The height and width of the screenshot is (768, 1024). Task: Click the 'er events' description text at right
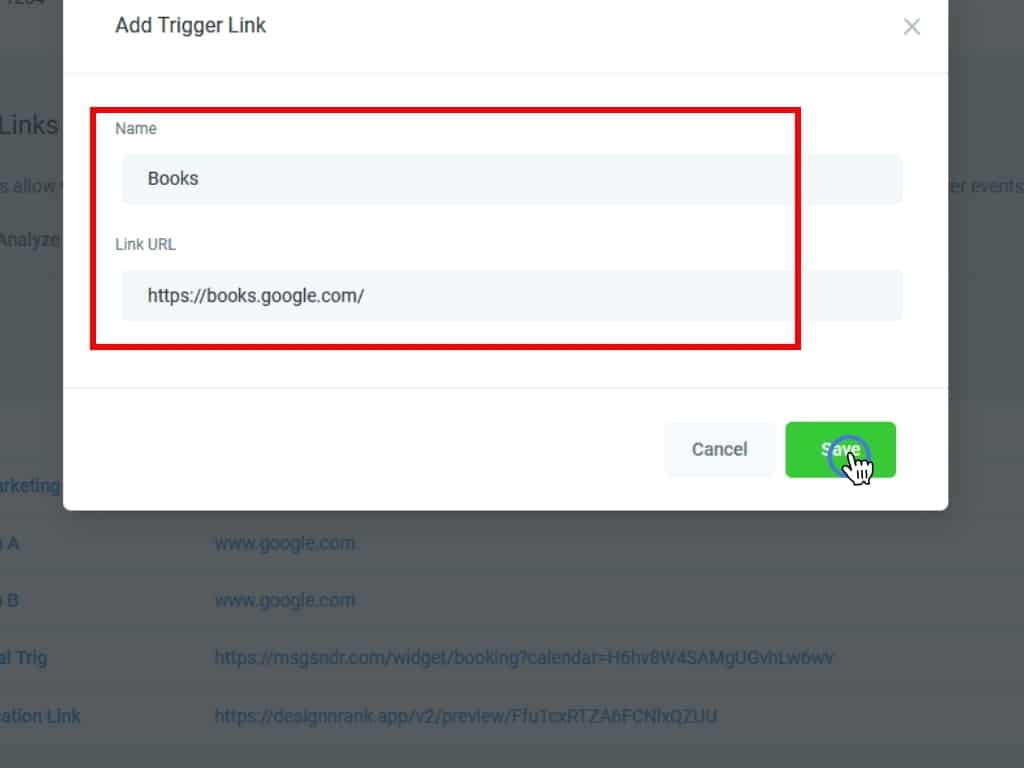[986, 186]
